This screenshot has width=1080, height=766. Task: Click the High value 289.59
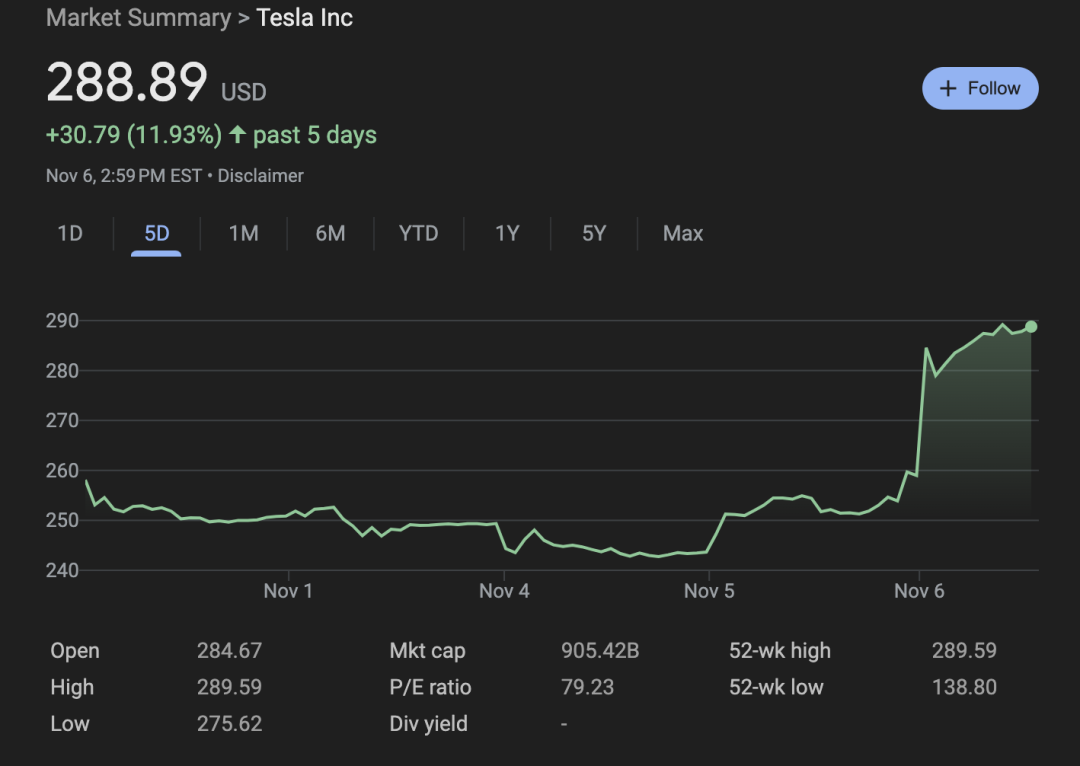[x=229, y=687]
